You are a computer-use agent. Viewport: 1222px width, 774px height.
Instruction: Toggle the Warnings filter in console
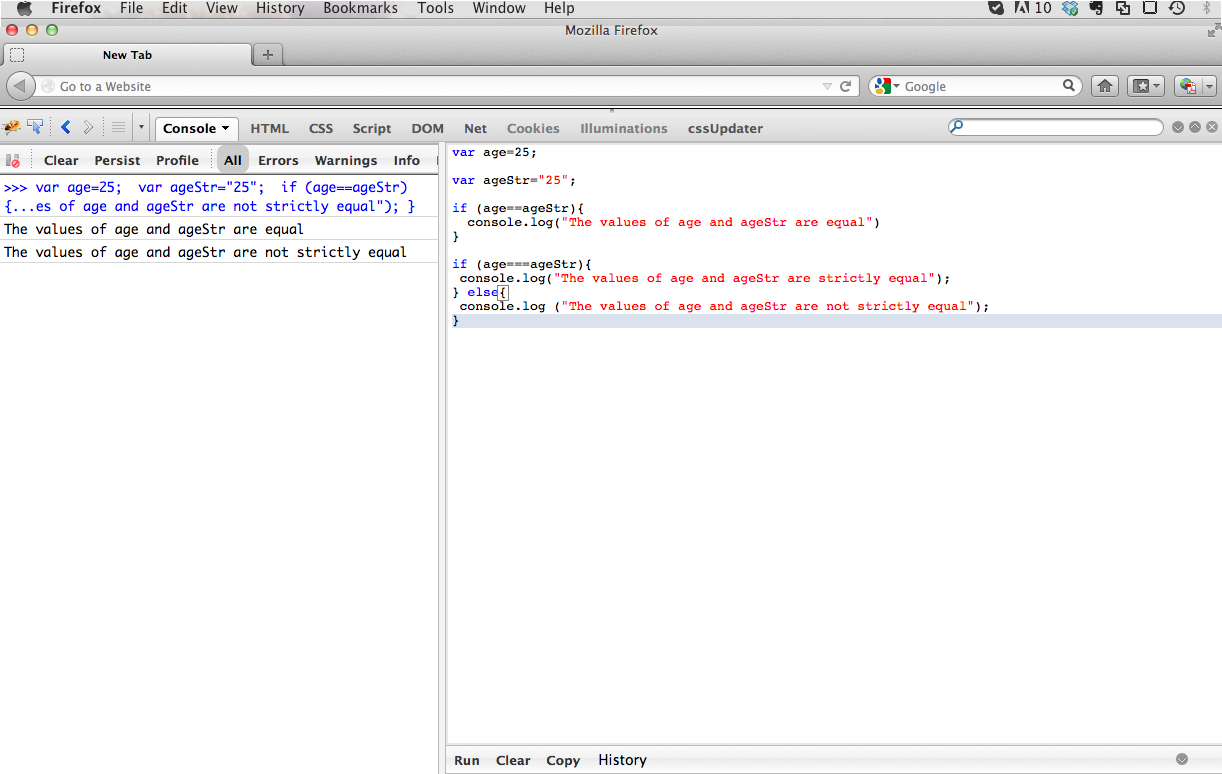346,160
